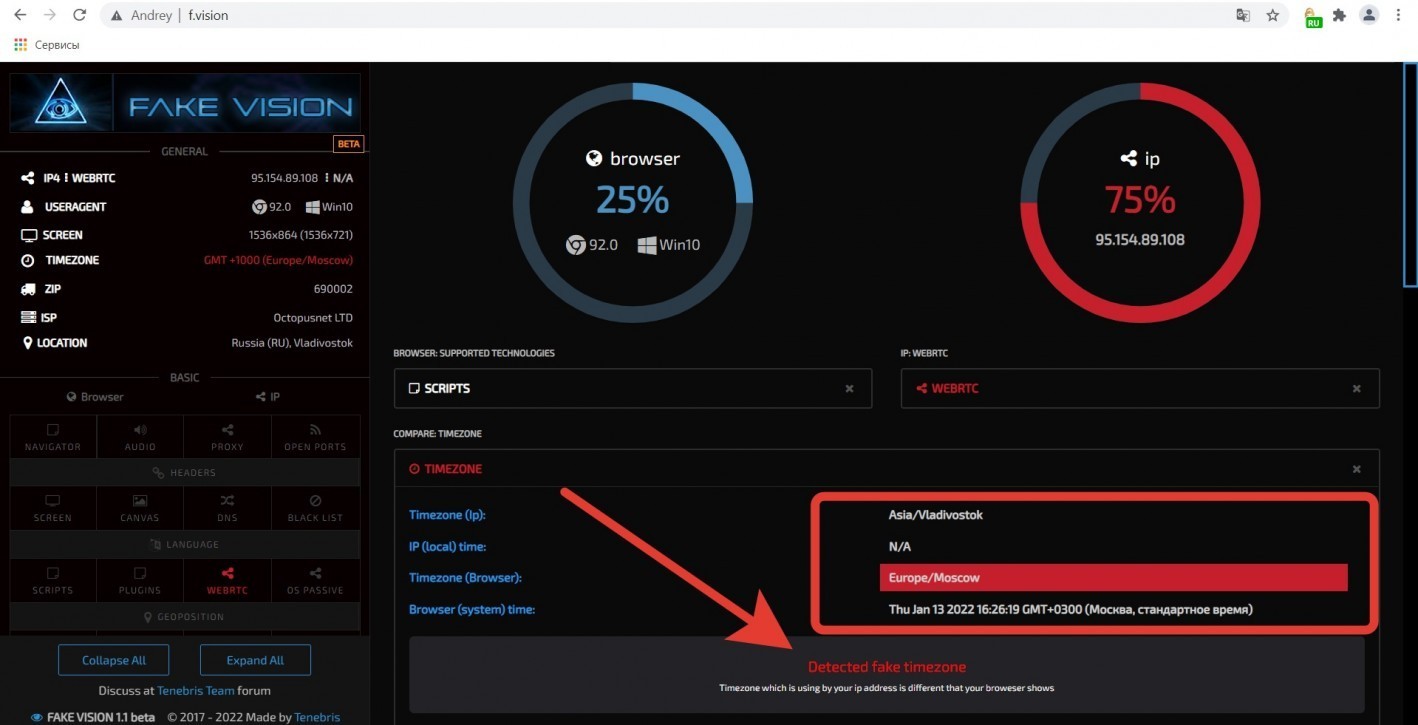
Task: Click the ISP Octopusnet LTD value
Action: tap(313, 318)
